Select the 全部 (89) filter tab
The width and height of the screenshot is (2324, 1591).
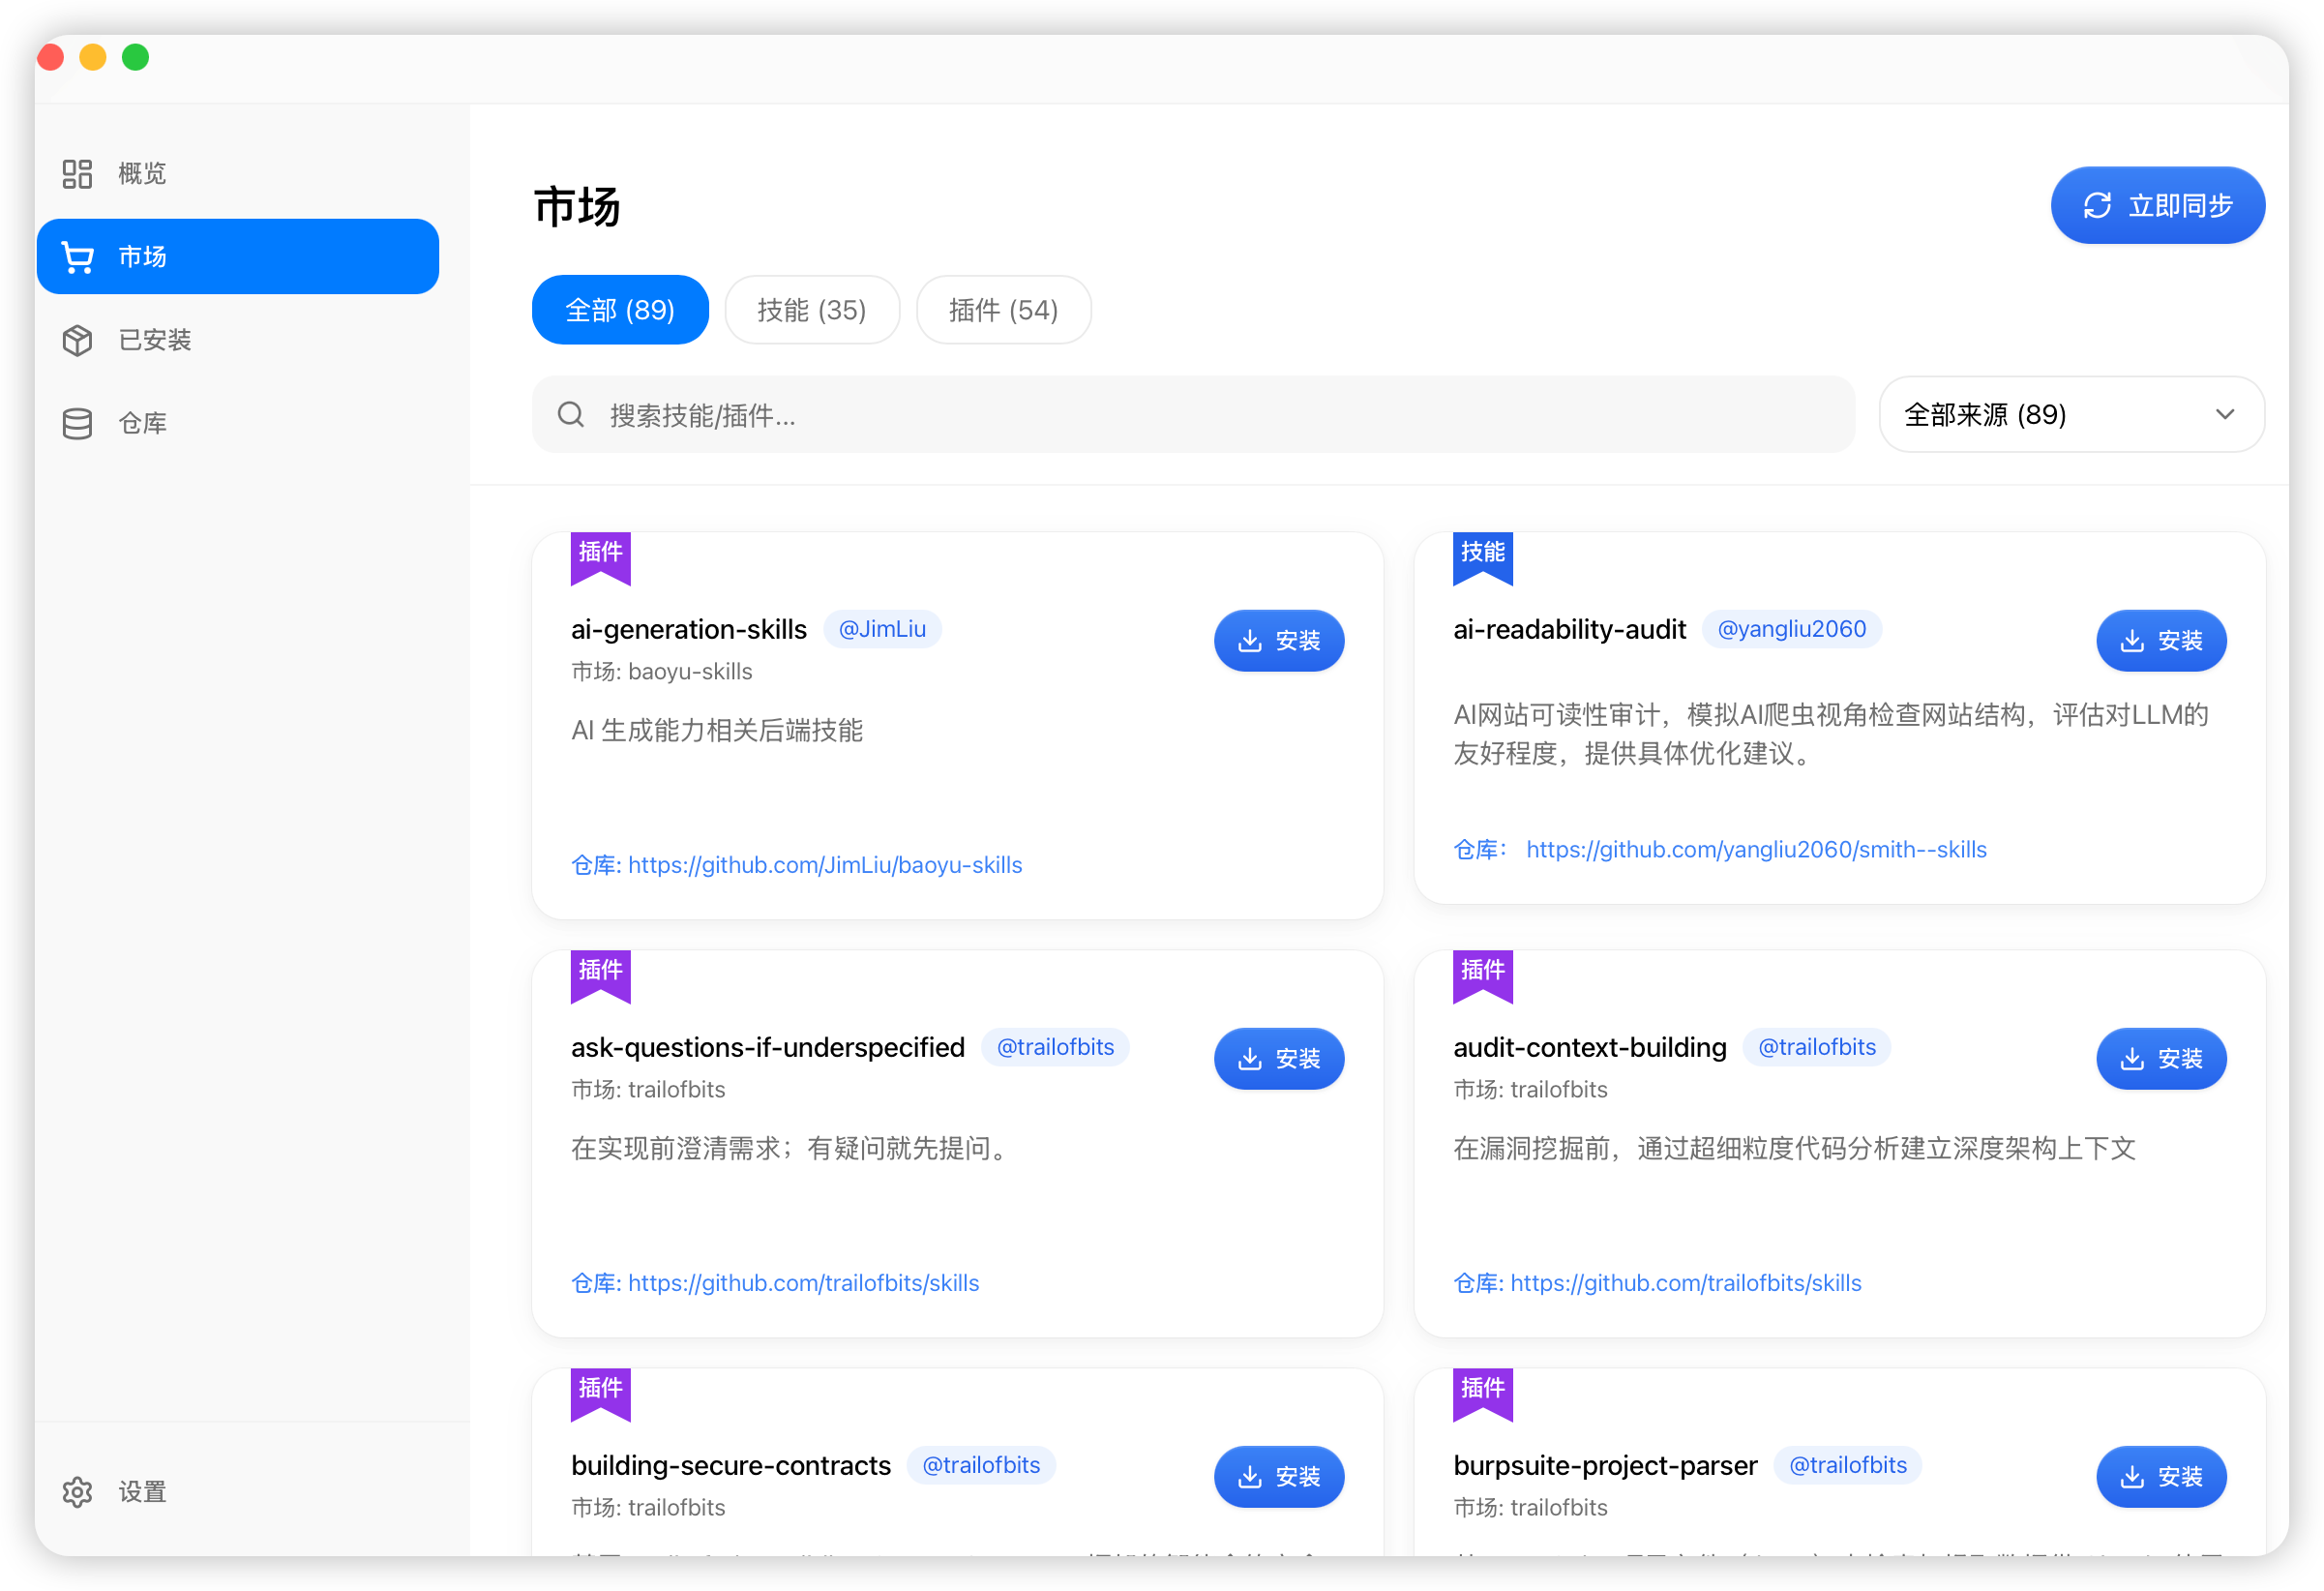click(619, 310)
